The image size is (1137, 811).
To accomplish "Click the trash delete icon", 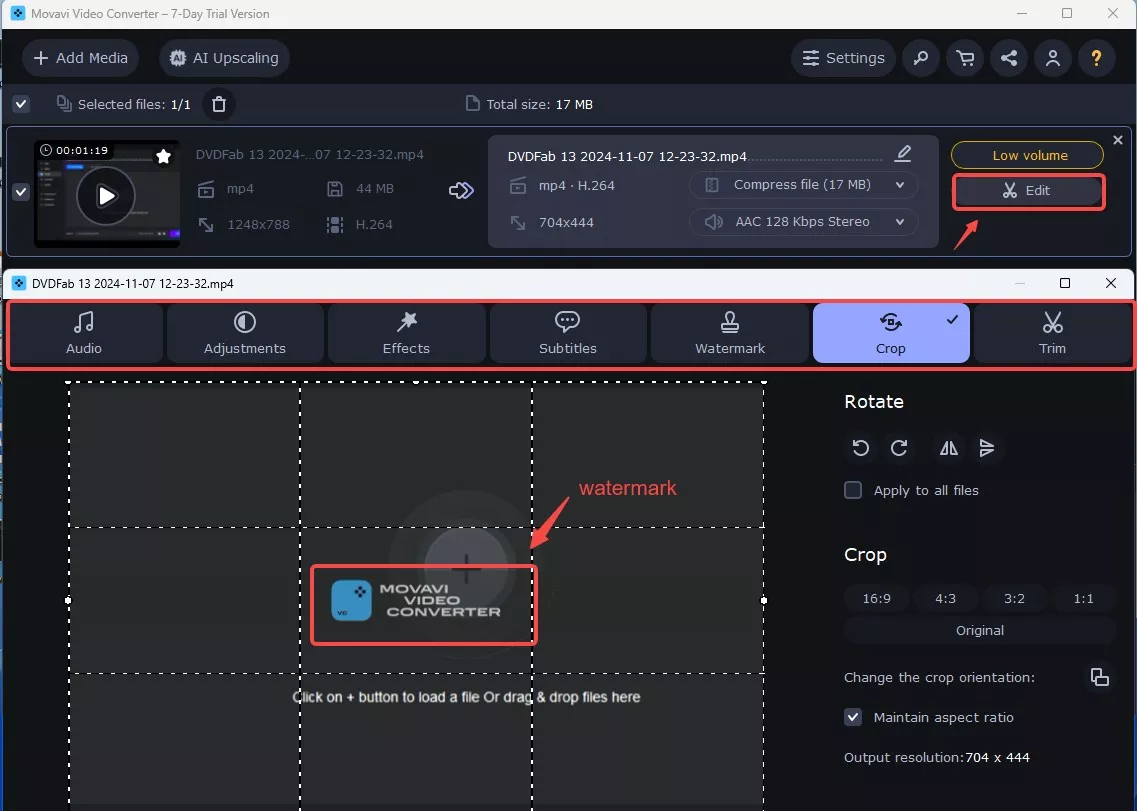I will coord(219,104).
